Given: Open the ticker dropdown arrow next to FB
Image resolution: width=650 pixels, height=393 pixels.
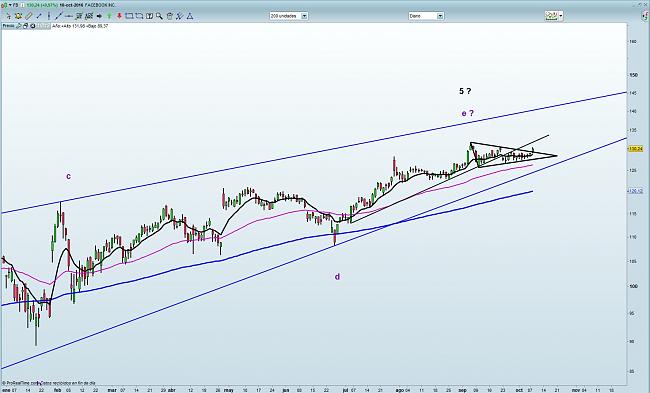Looking at the screenshot, I should click(x=10, y=5).
